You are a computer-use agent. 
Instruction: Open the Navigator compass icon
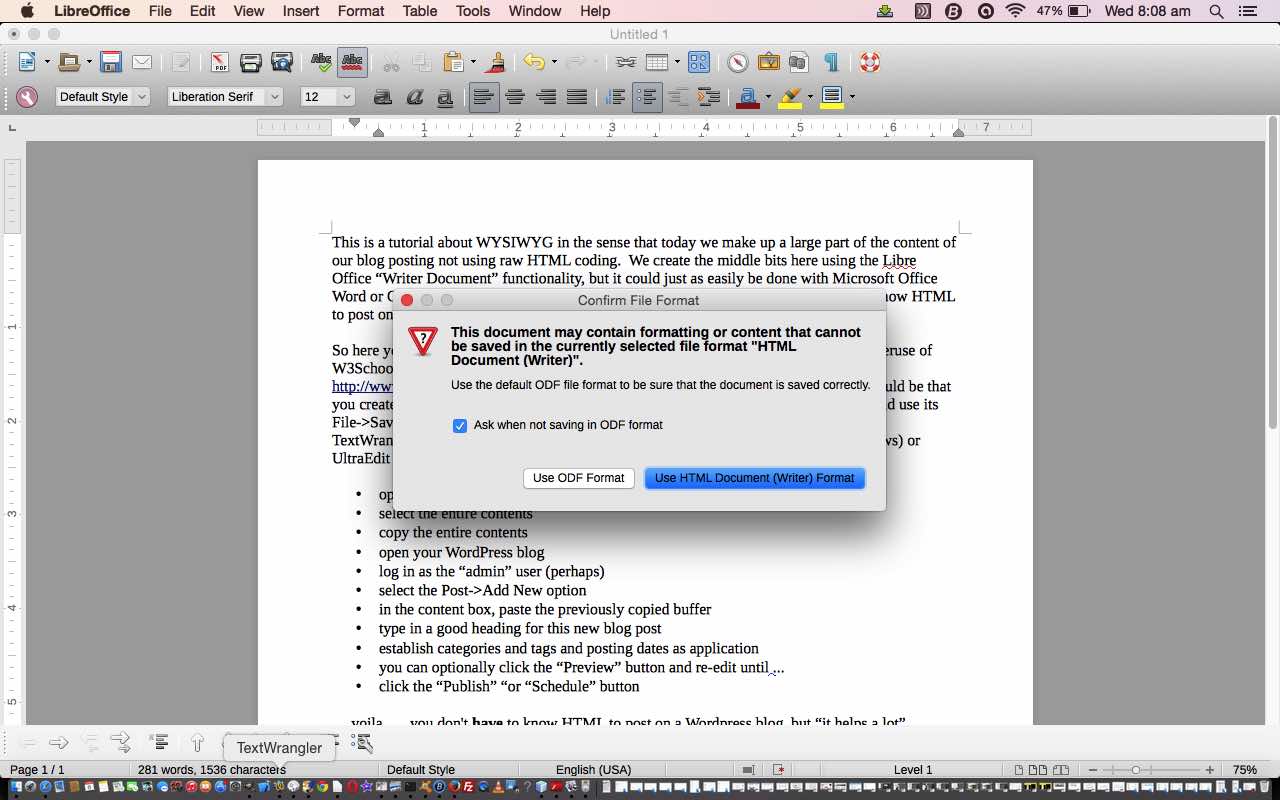click(x=738, y=62)
